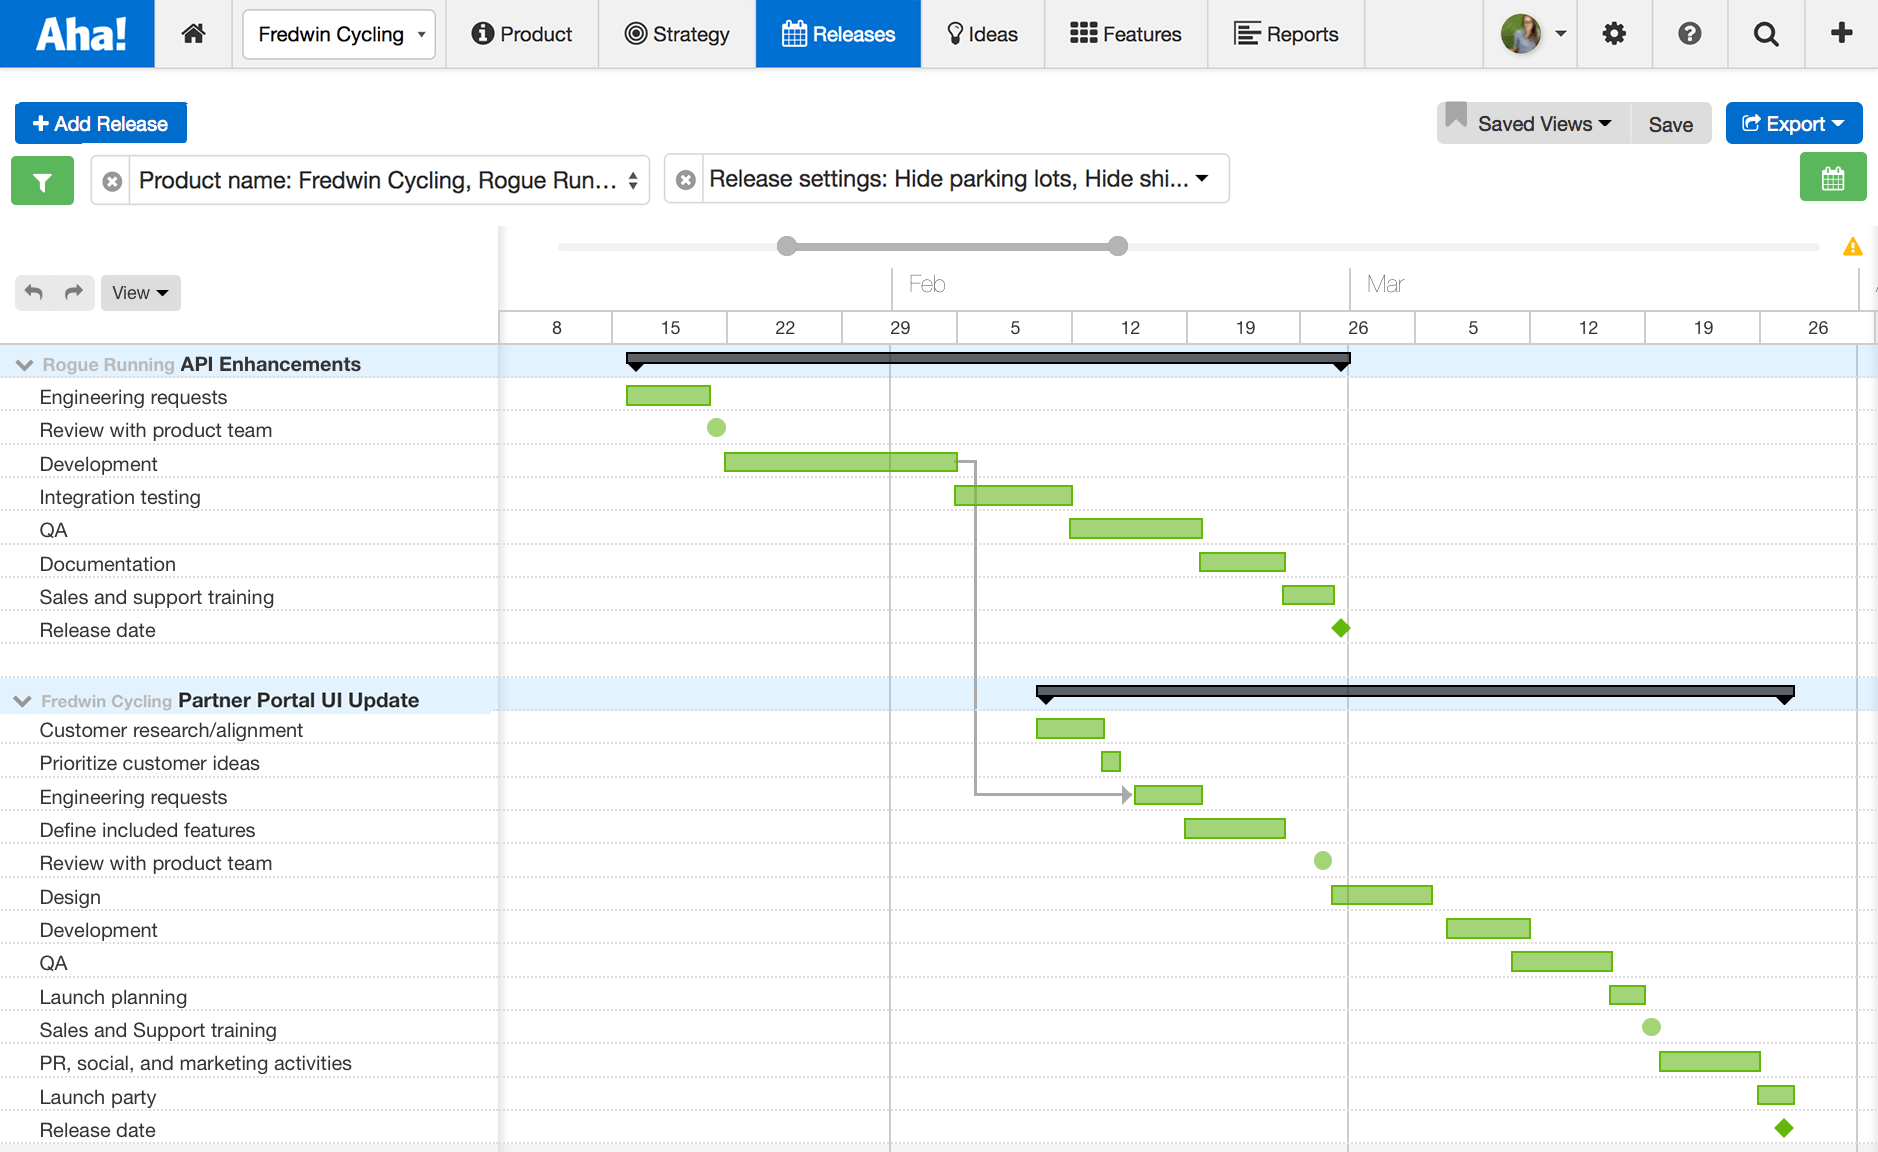Collapse the Partner Portal UI Update release

pyautogui.click(x=23, y=701)
